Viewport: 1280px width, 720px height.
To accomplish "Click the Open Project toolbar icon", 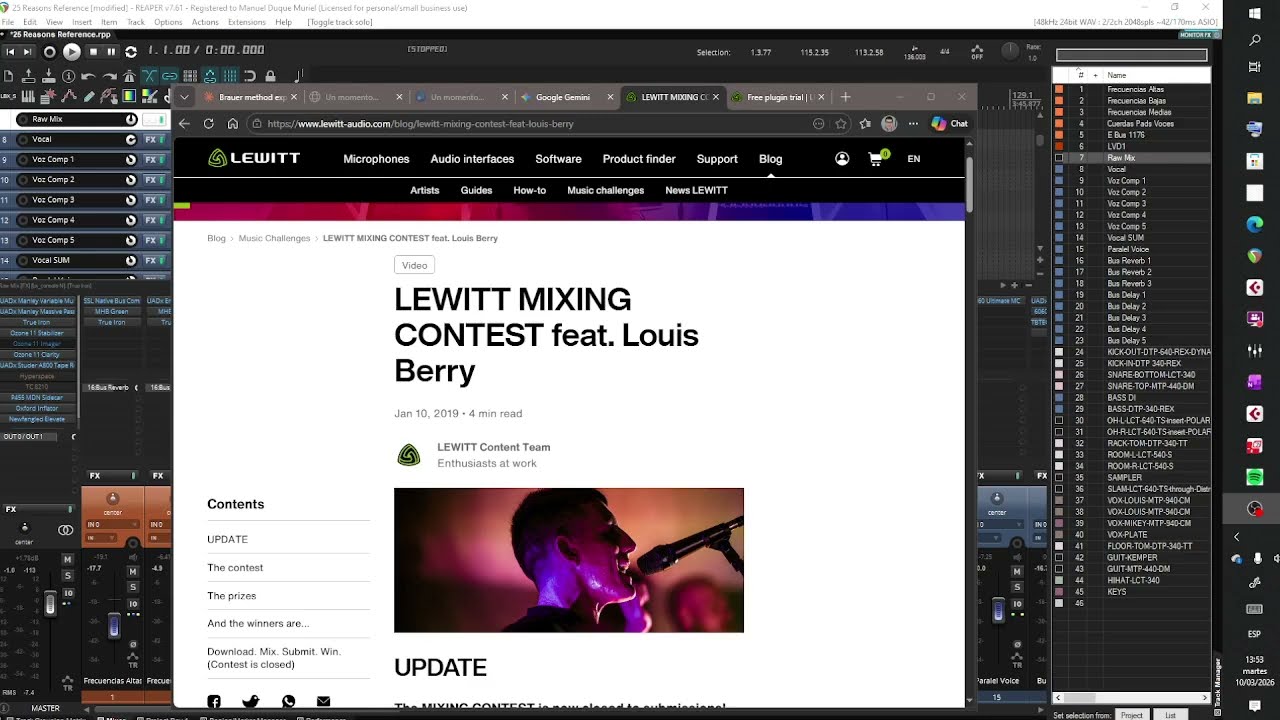I will point(28,76).
